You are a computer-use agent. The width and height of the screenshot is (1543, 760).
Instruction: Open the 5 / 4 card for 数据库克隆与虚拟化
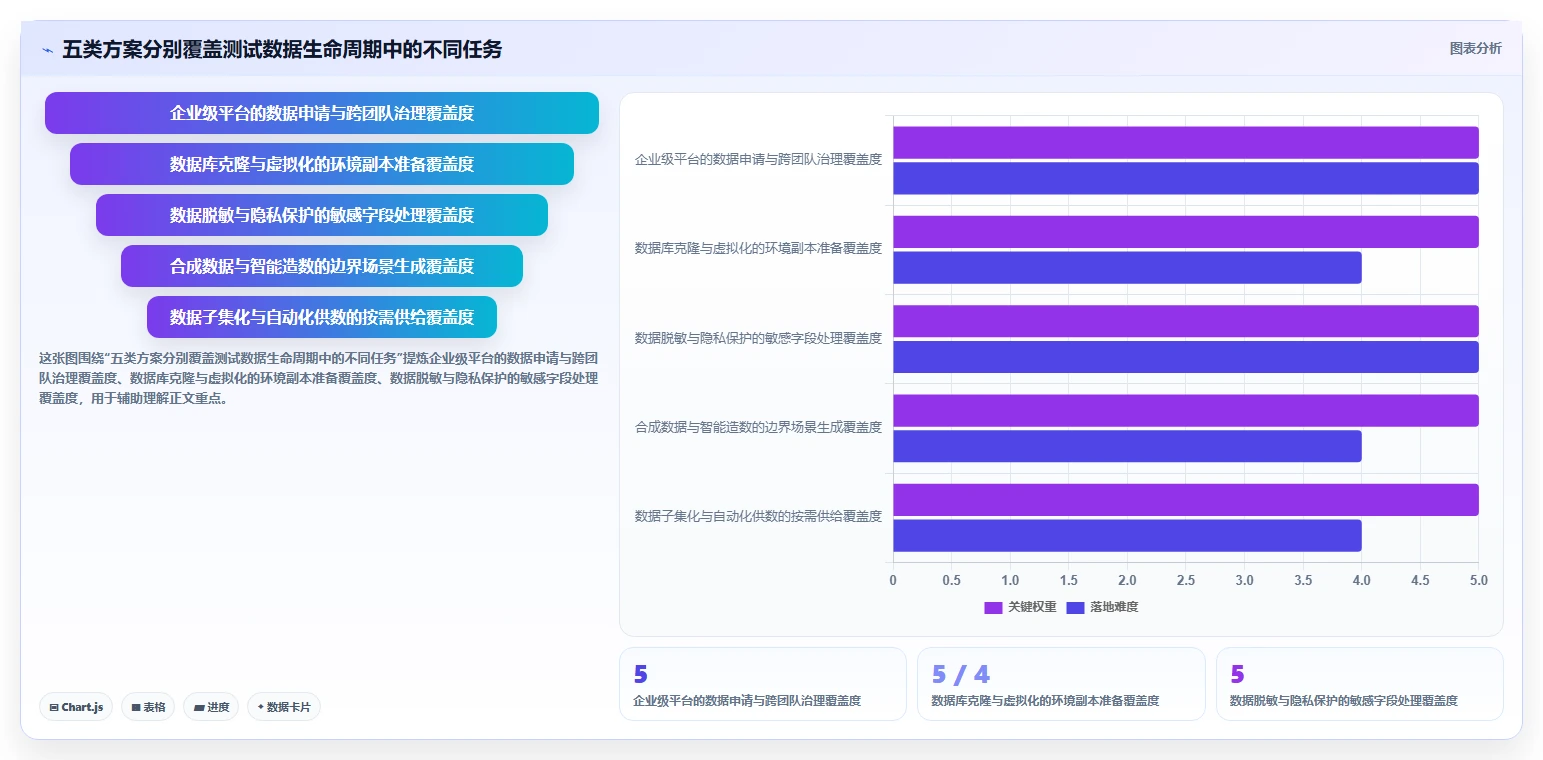(x=1061, y=684)
